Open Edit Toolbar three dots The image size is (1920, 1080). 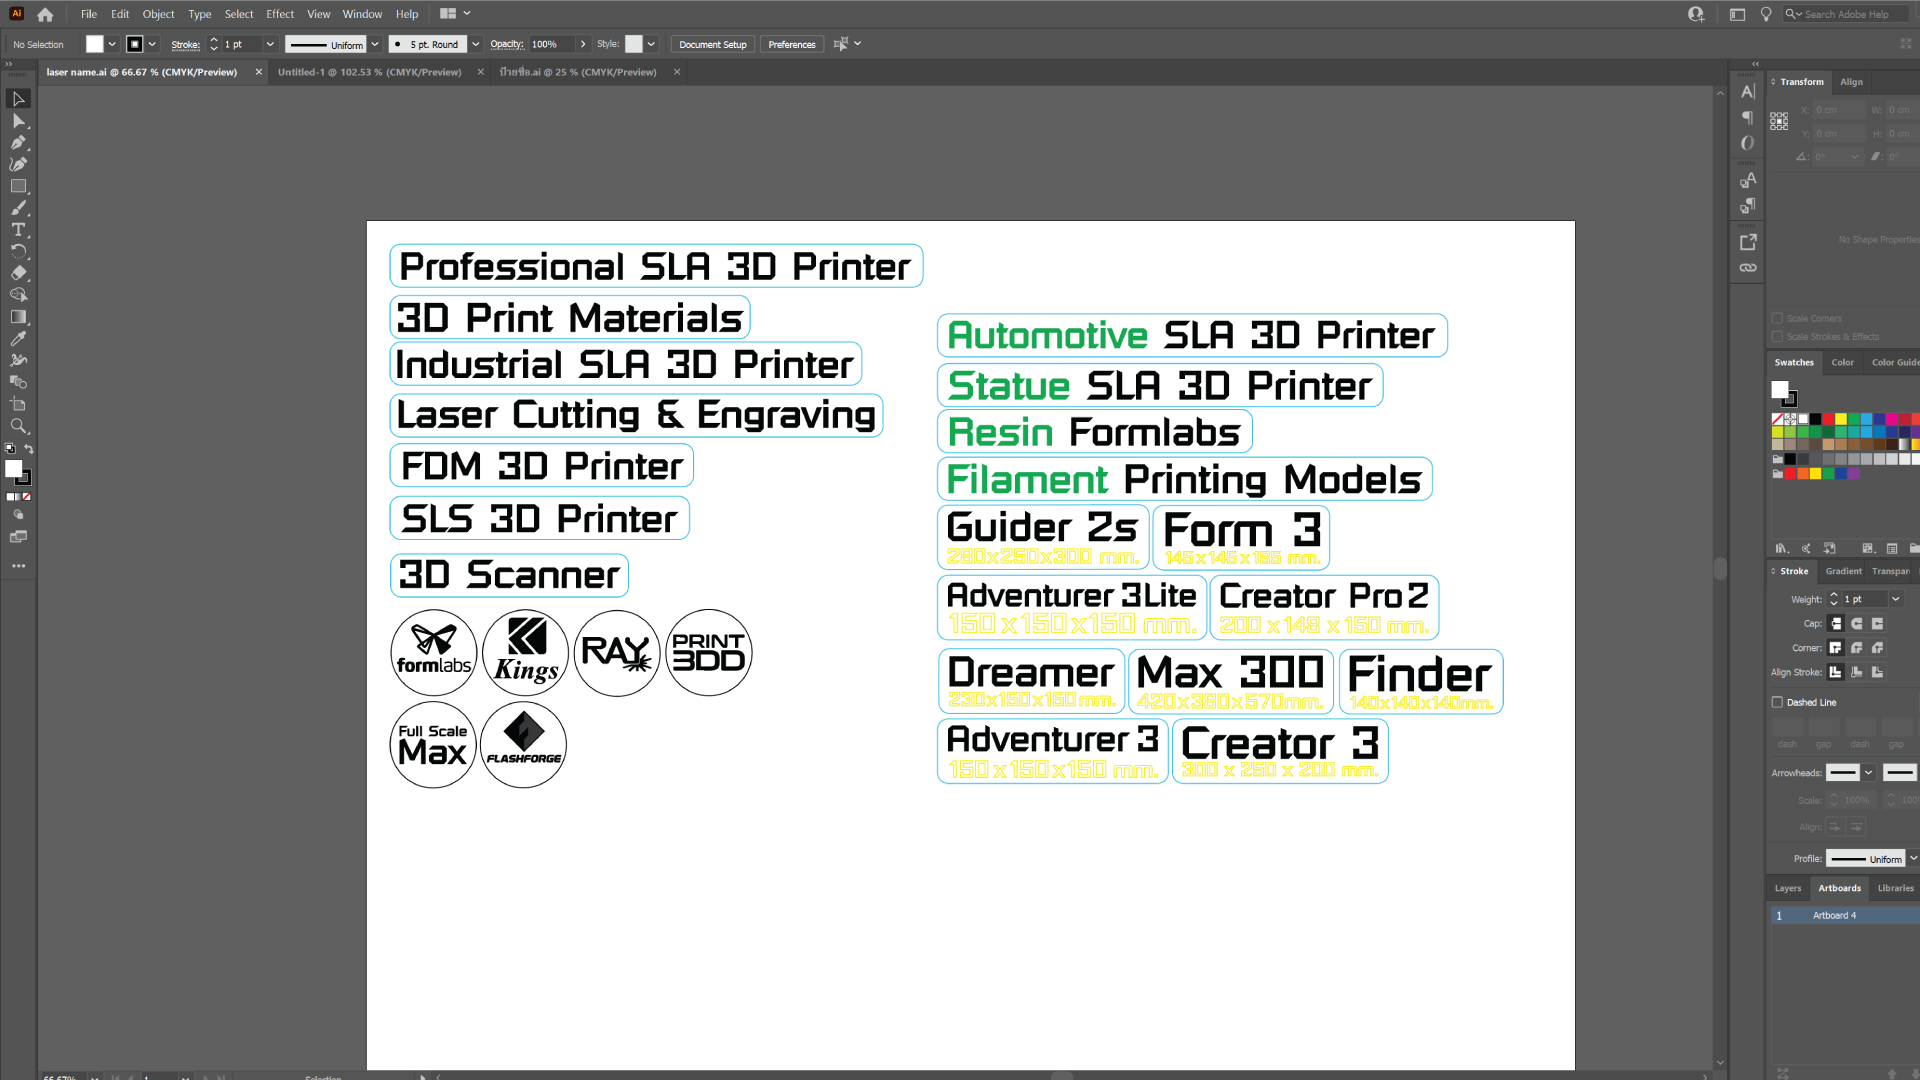pos(18,566)
